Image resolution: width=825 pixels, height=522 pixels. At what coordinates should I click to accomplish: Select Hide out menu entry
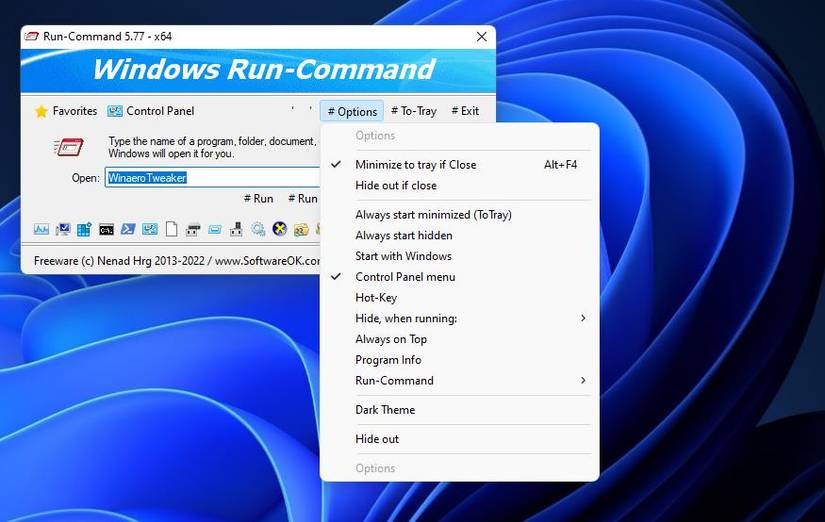[459, 439]
